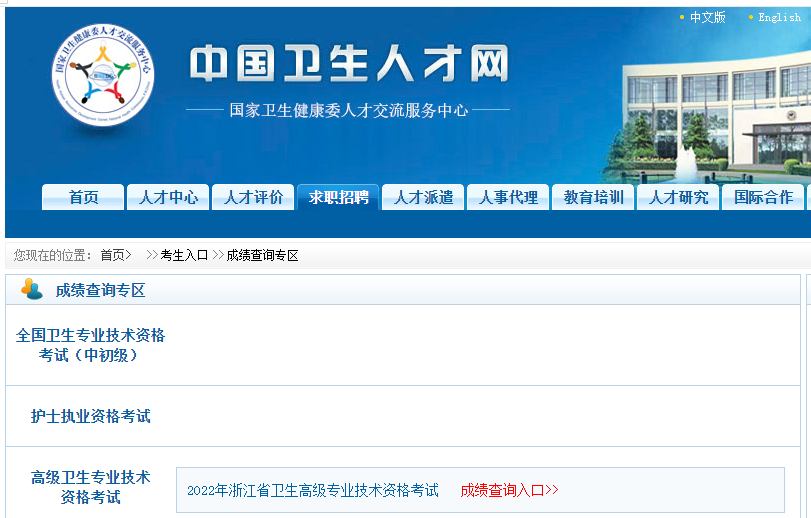The width and height of the screenshot is (811, 518).
Task: Click the 成绩查询专区 section heading
Action: 100,290
